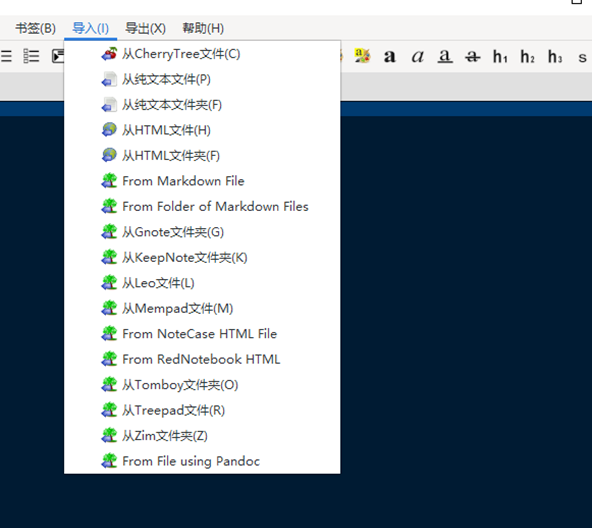Close the 导入(I) import menu

(x=91, y=28)
